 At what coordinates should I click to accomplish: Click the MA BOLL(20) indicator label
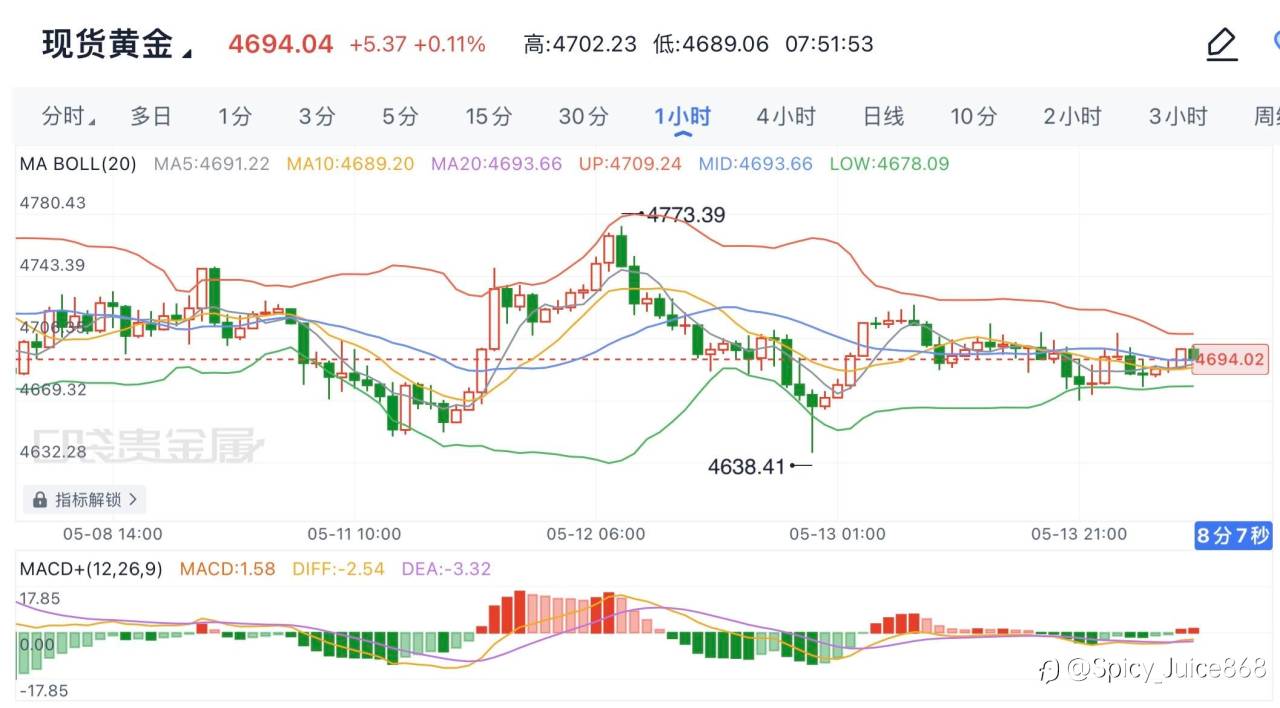pyautogui.click(x=78, y=164)
